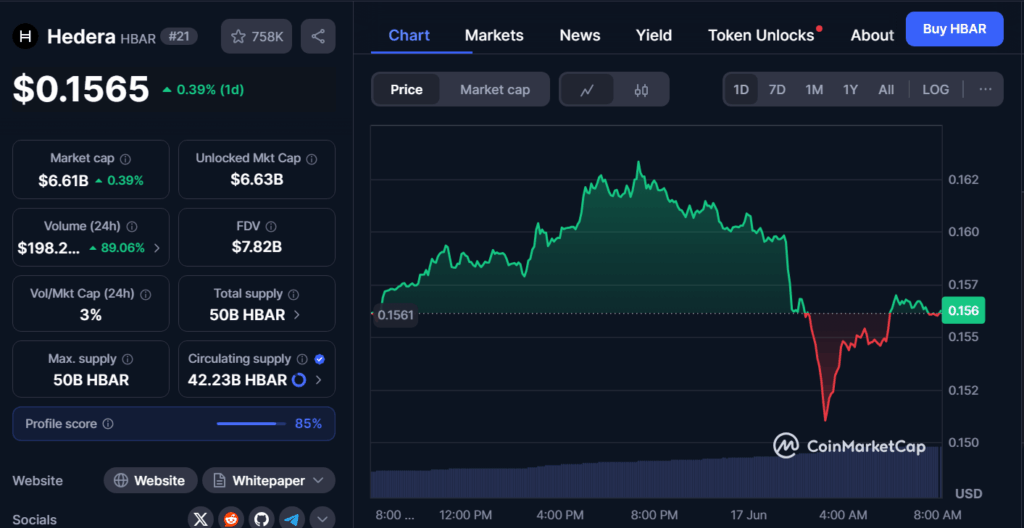Open the About tab
This screenshot has height=528, width=1024.
pyautogui.click(x=872, y=35)
